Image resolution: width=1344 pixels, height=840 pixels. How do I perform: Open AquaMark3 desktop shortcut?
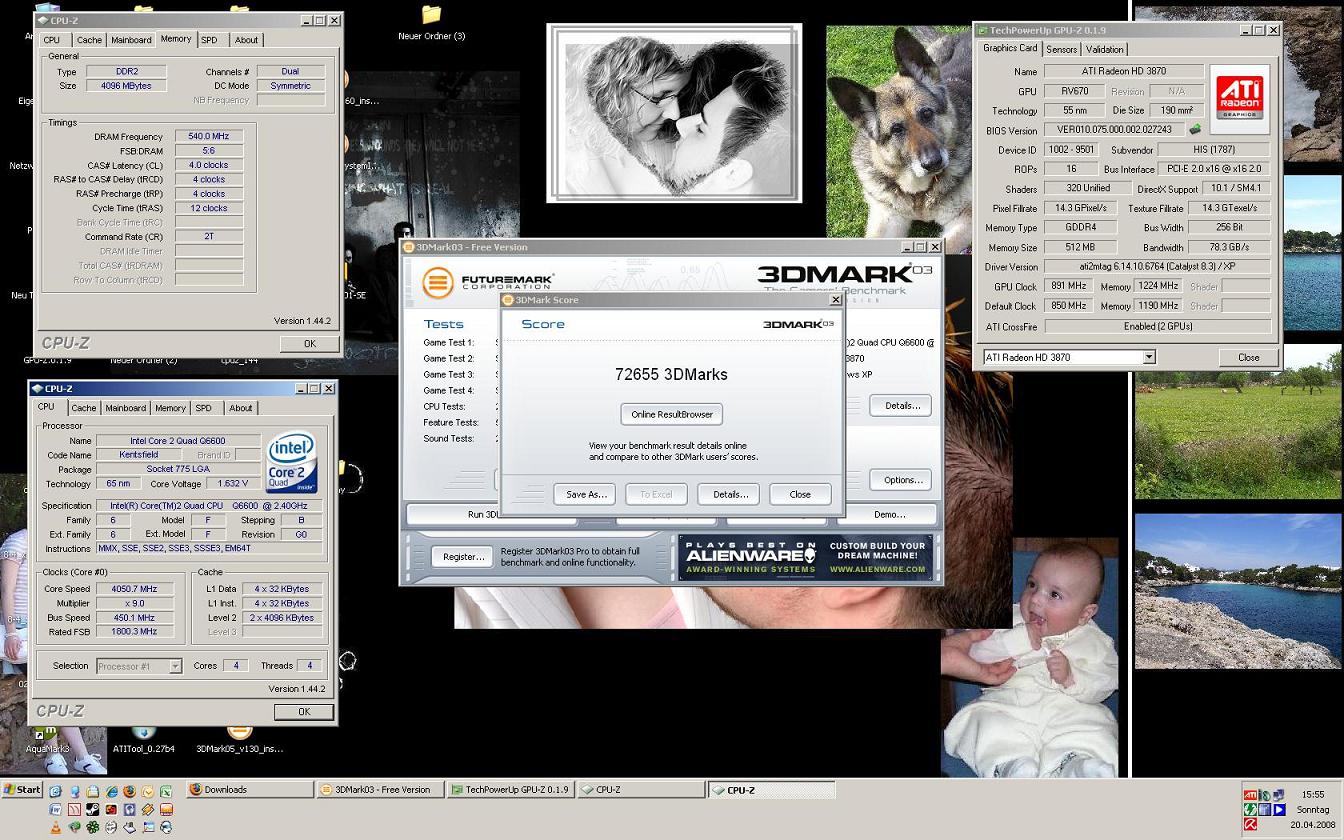(x=47, y=741)
